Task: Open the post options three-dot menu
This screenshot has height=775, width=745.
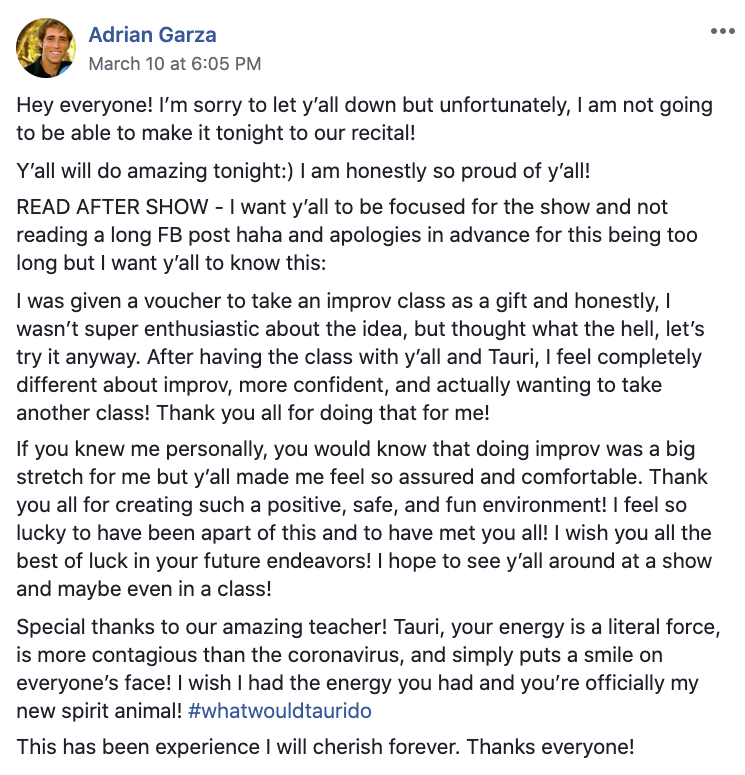Action: click(x=722, y=31)
